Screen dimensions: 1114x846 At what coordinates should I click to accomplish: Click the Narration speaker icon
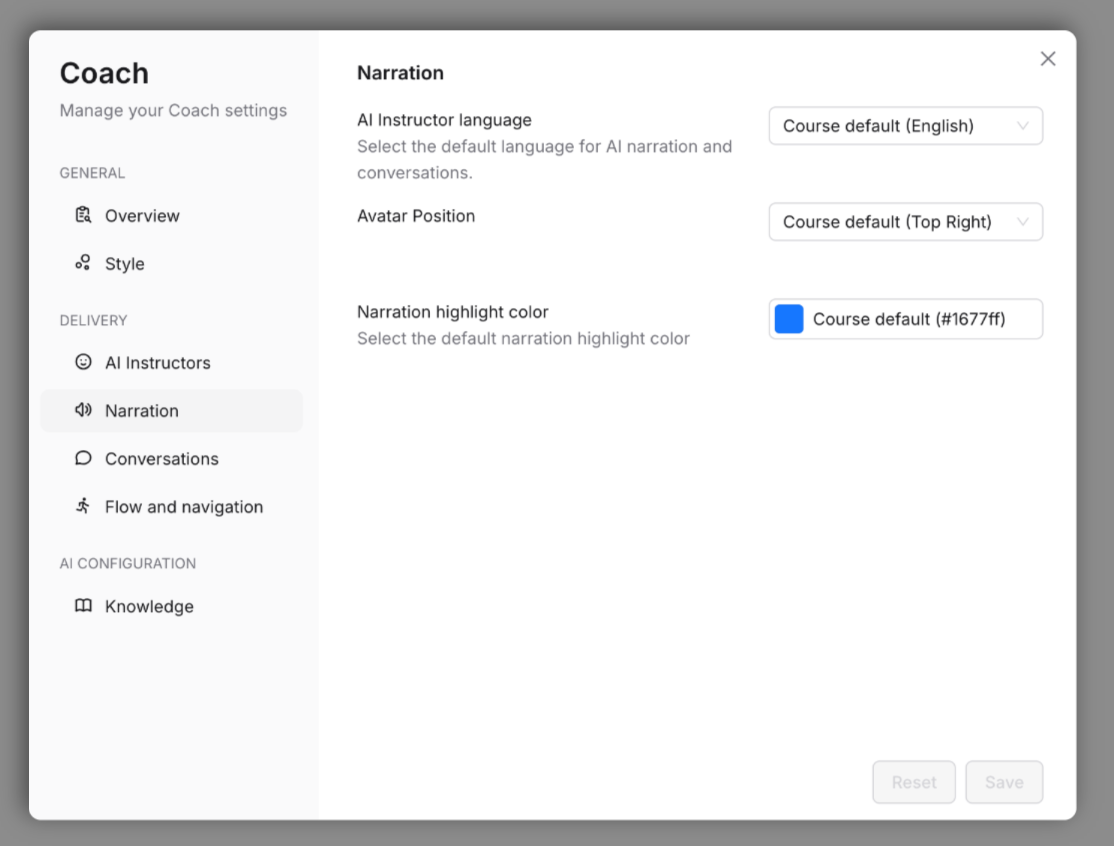(x=84, y=410)
